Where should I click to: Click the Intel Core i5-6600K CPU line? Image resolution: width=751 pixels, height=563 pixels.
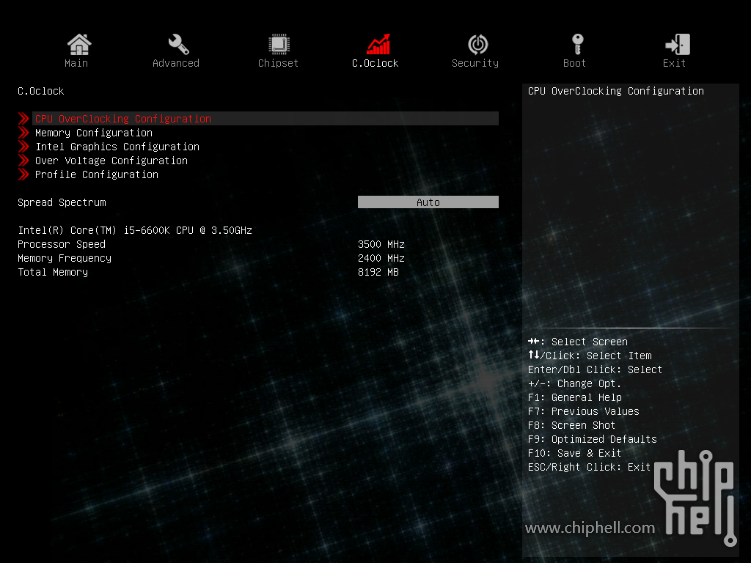(x=135, y=230)
